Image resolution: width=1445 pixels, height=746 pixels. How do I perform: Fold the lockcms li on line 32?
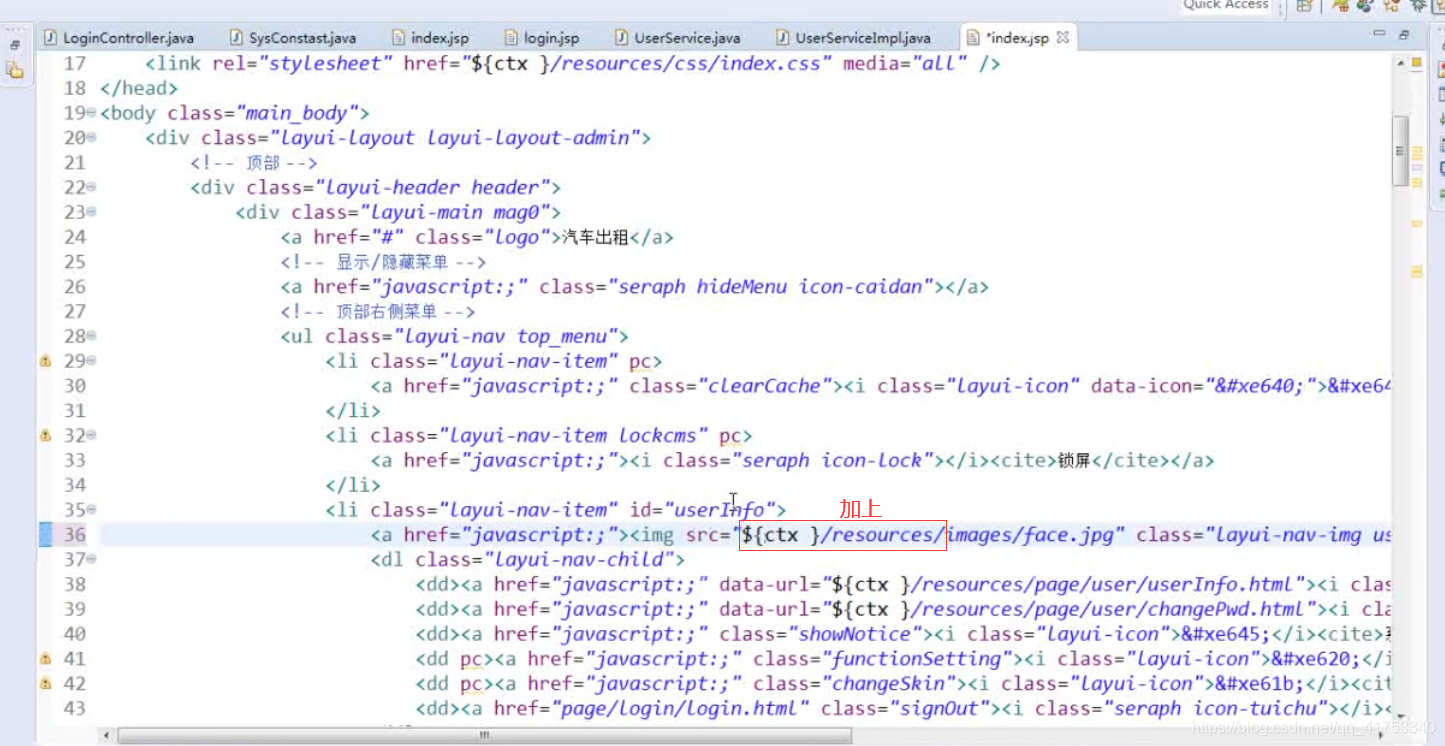(91, 436)
